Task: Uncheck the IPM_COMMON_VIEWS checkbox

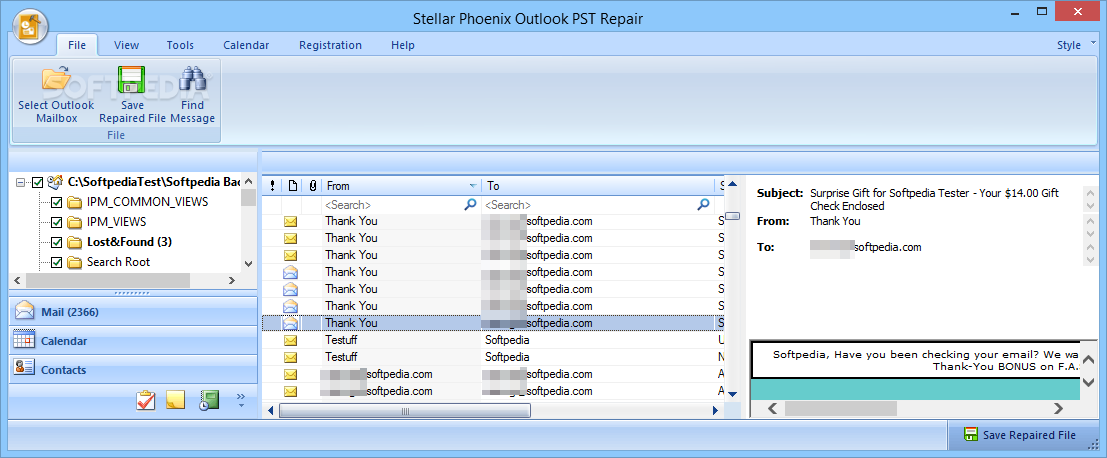Action: [x=57, y=203]
